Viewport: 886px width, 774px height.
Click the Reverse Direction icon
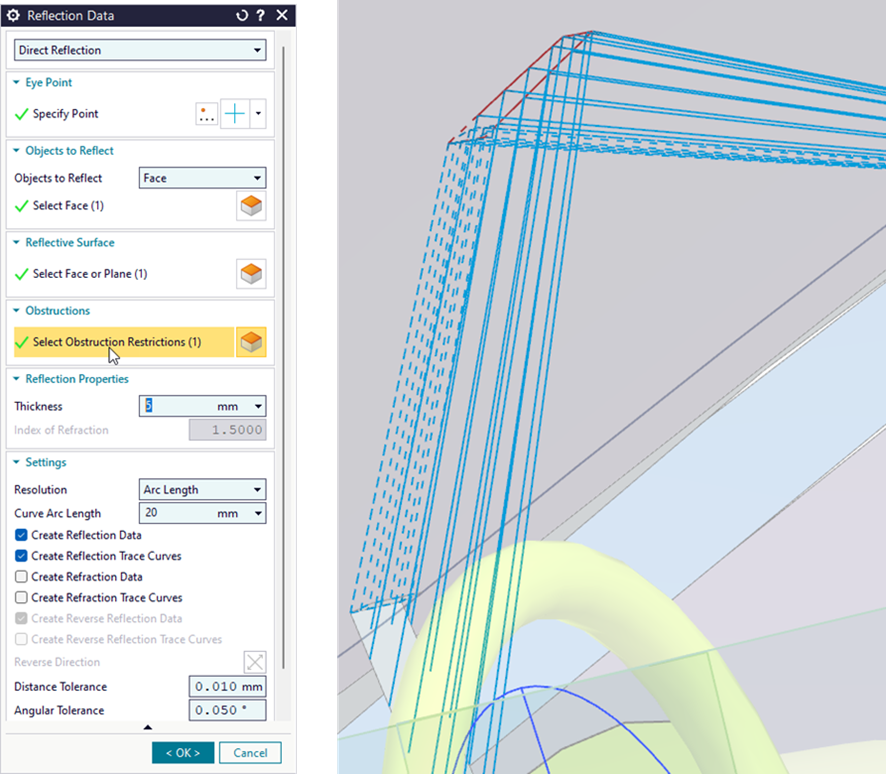255,662
